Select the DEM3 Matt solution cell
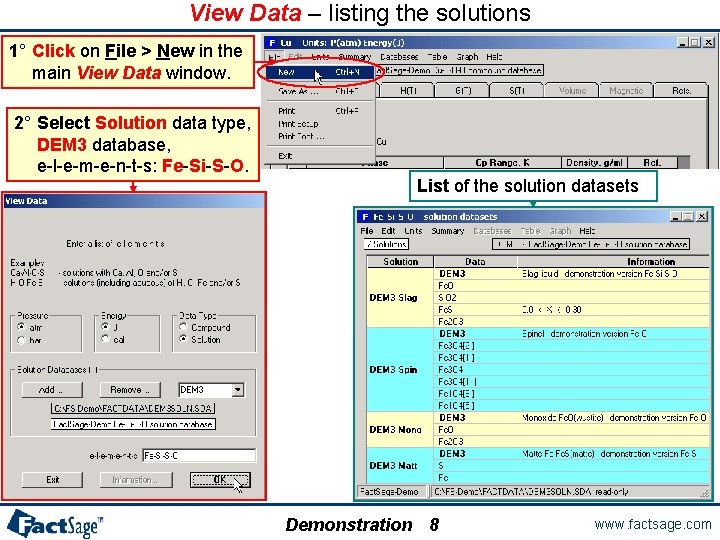Image resolution: width=720 pixels, height=540 pixels. pyautogui.click(x=400, y=466)
